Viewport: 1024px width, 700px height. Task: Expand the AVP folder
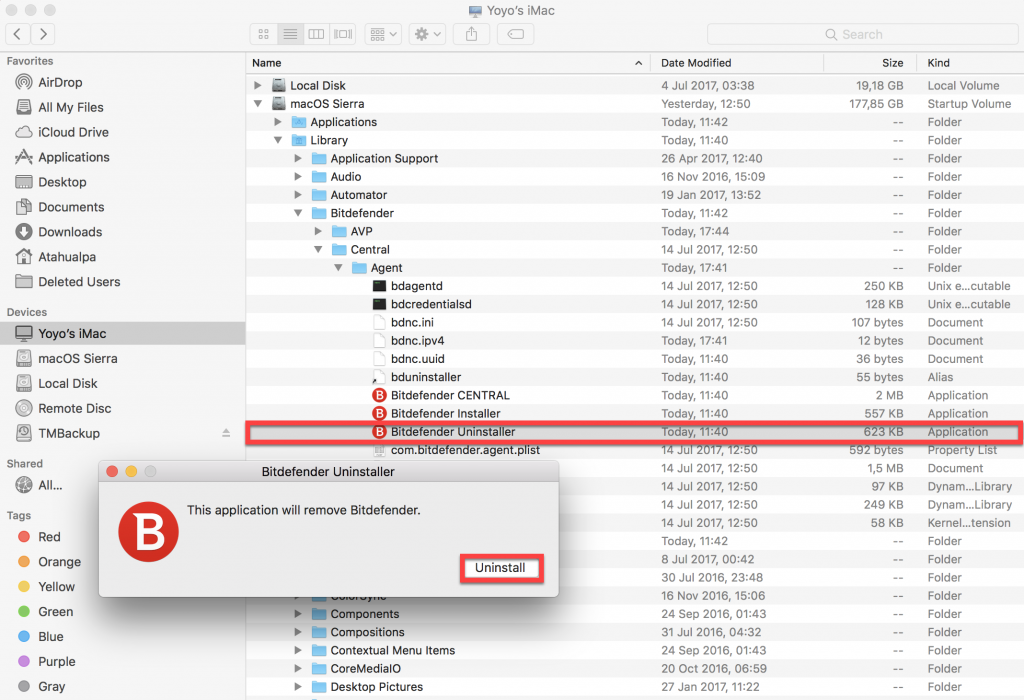tap(318, 231)
